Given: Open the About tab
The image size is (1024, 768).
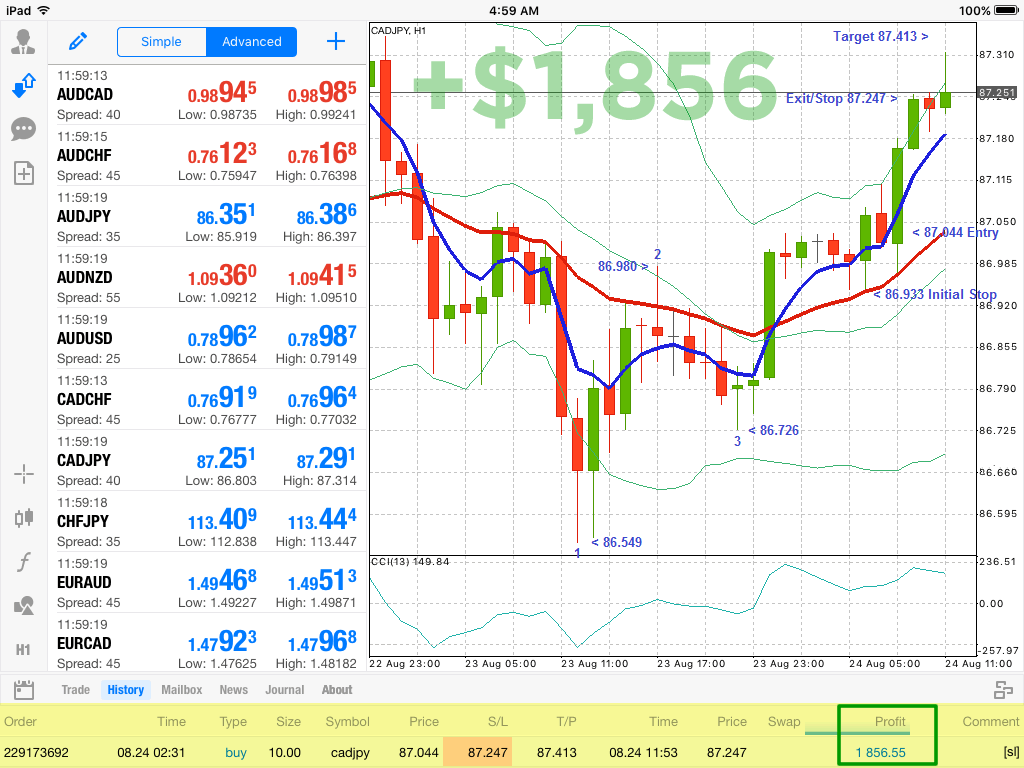Looking at the screenshot, I should (x=337, y=690).
